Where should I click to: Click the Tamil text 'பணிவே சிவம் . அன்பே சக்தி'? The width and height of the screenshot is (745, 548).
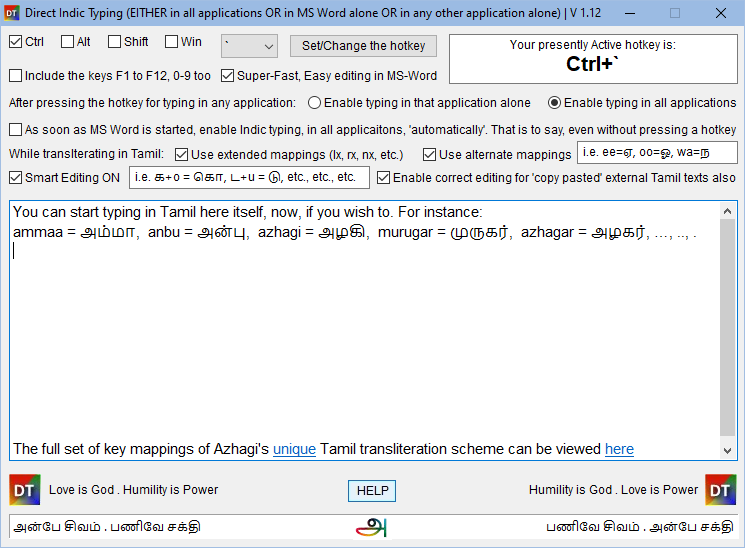(640, 527)
